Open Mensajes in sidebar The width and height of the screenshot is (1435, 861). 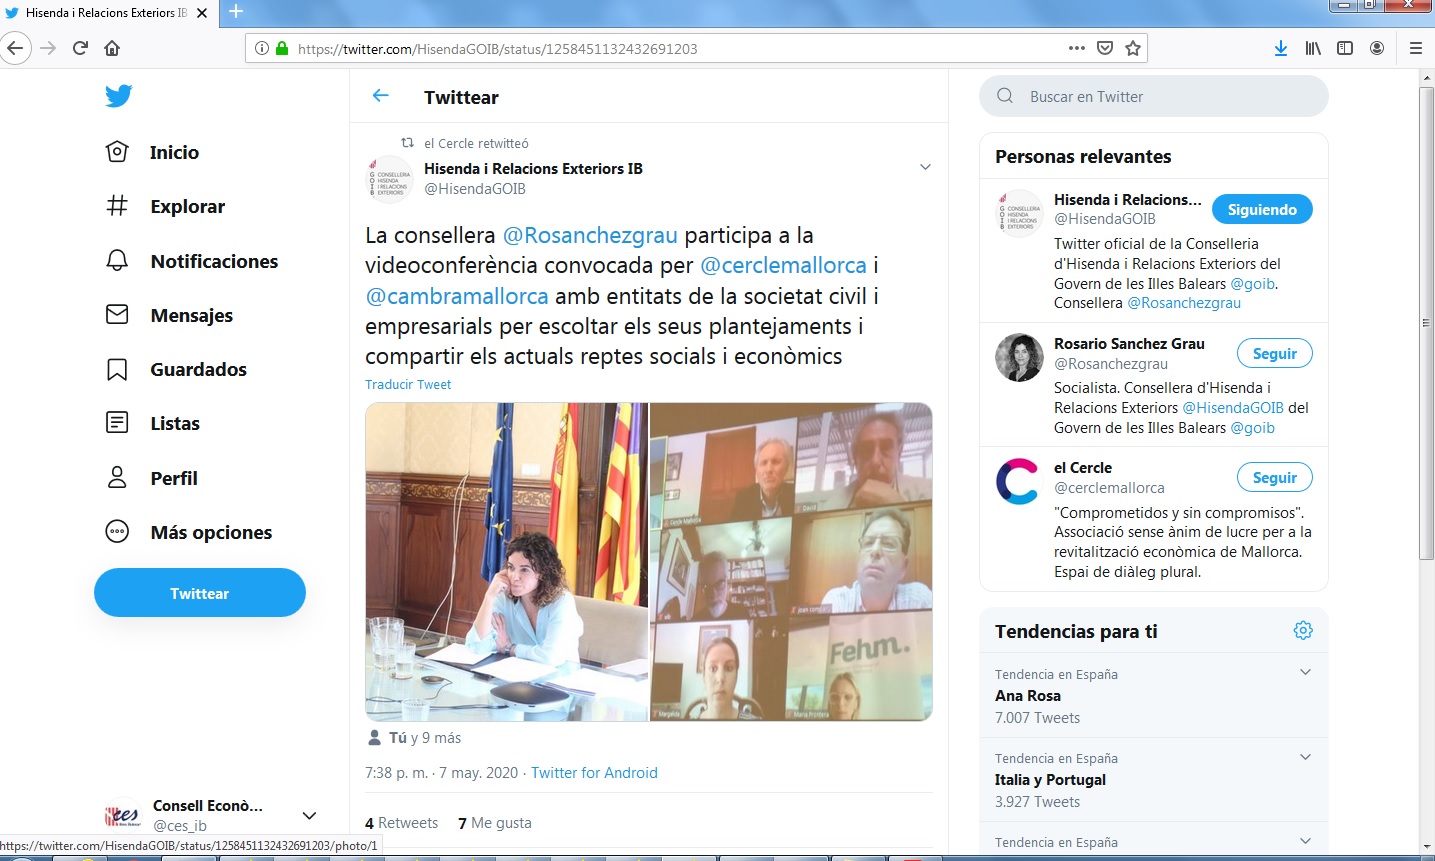[191, 315]
